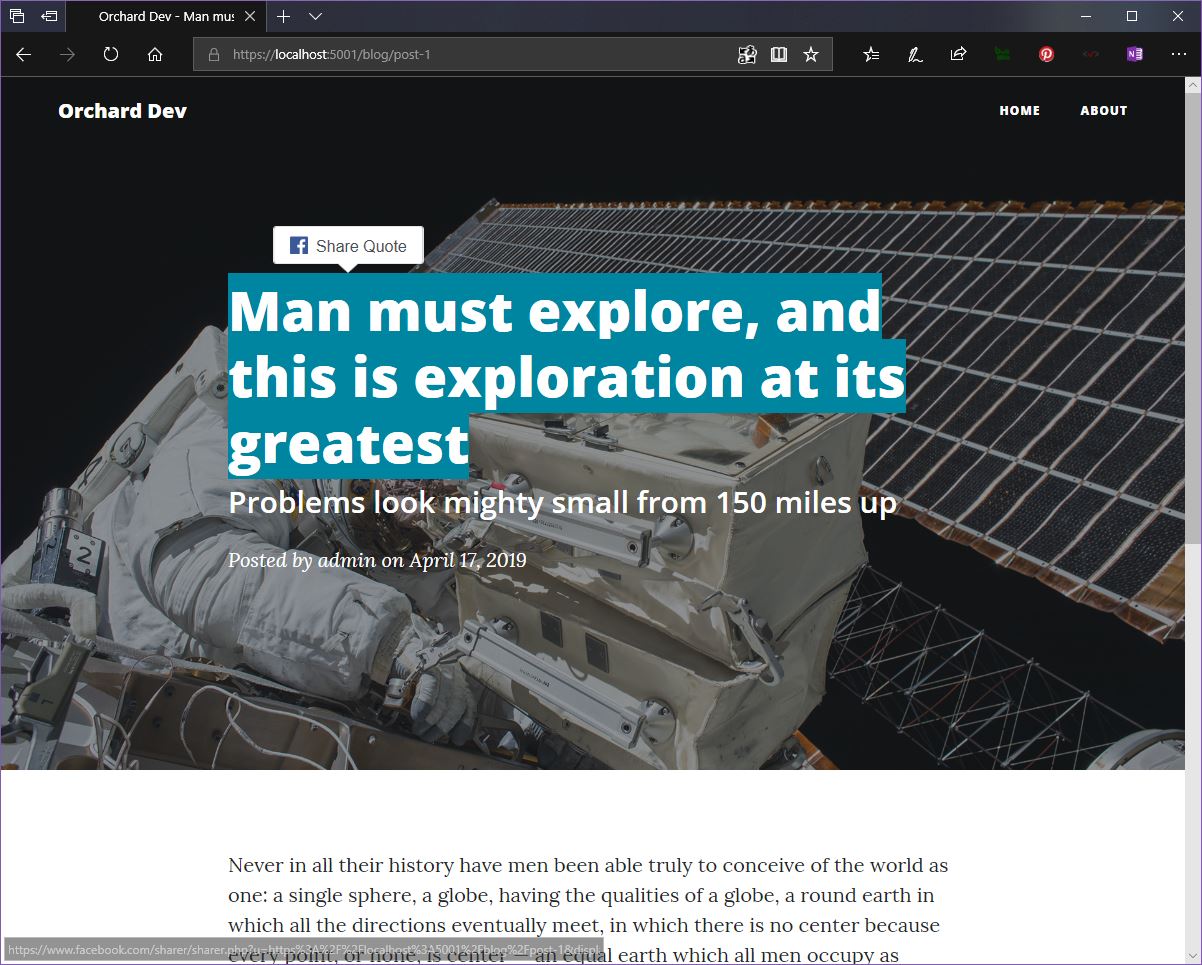The width and height of the screenshot is (1202, 965).
Task: Click the Pinterest extension icon
Action: pos(1046,55)
